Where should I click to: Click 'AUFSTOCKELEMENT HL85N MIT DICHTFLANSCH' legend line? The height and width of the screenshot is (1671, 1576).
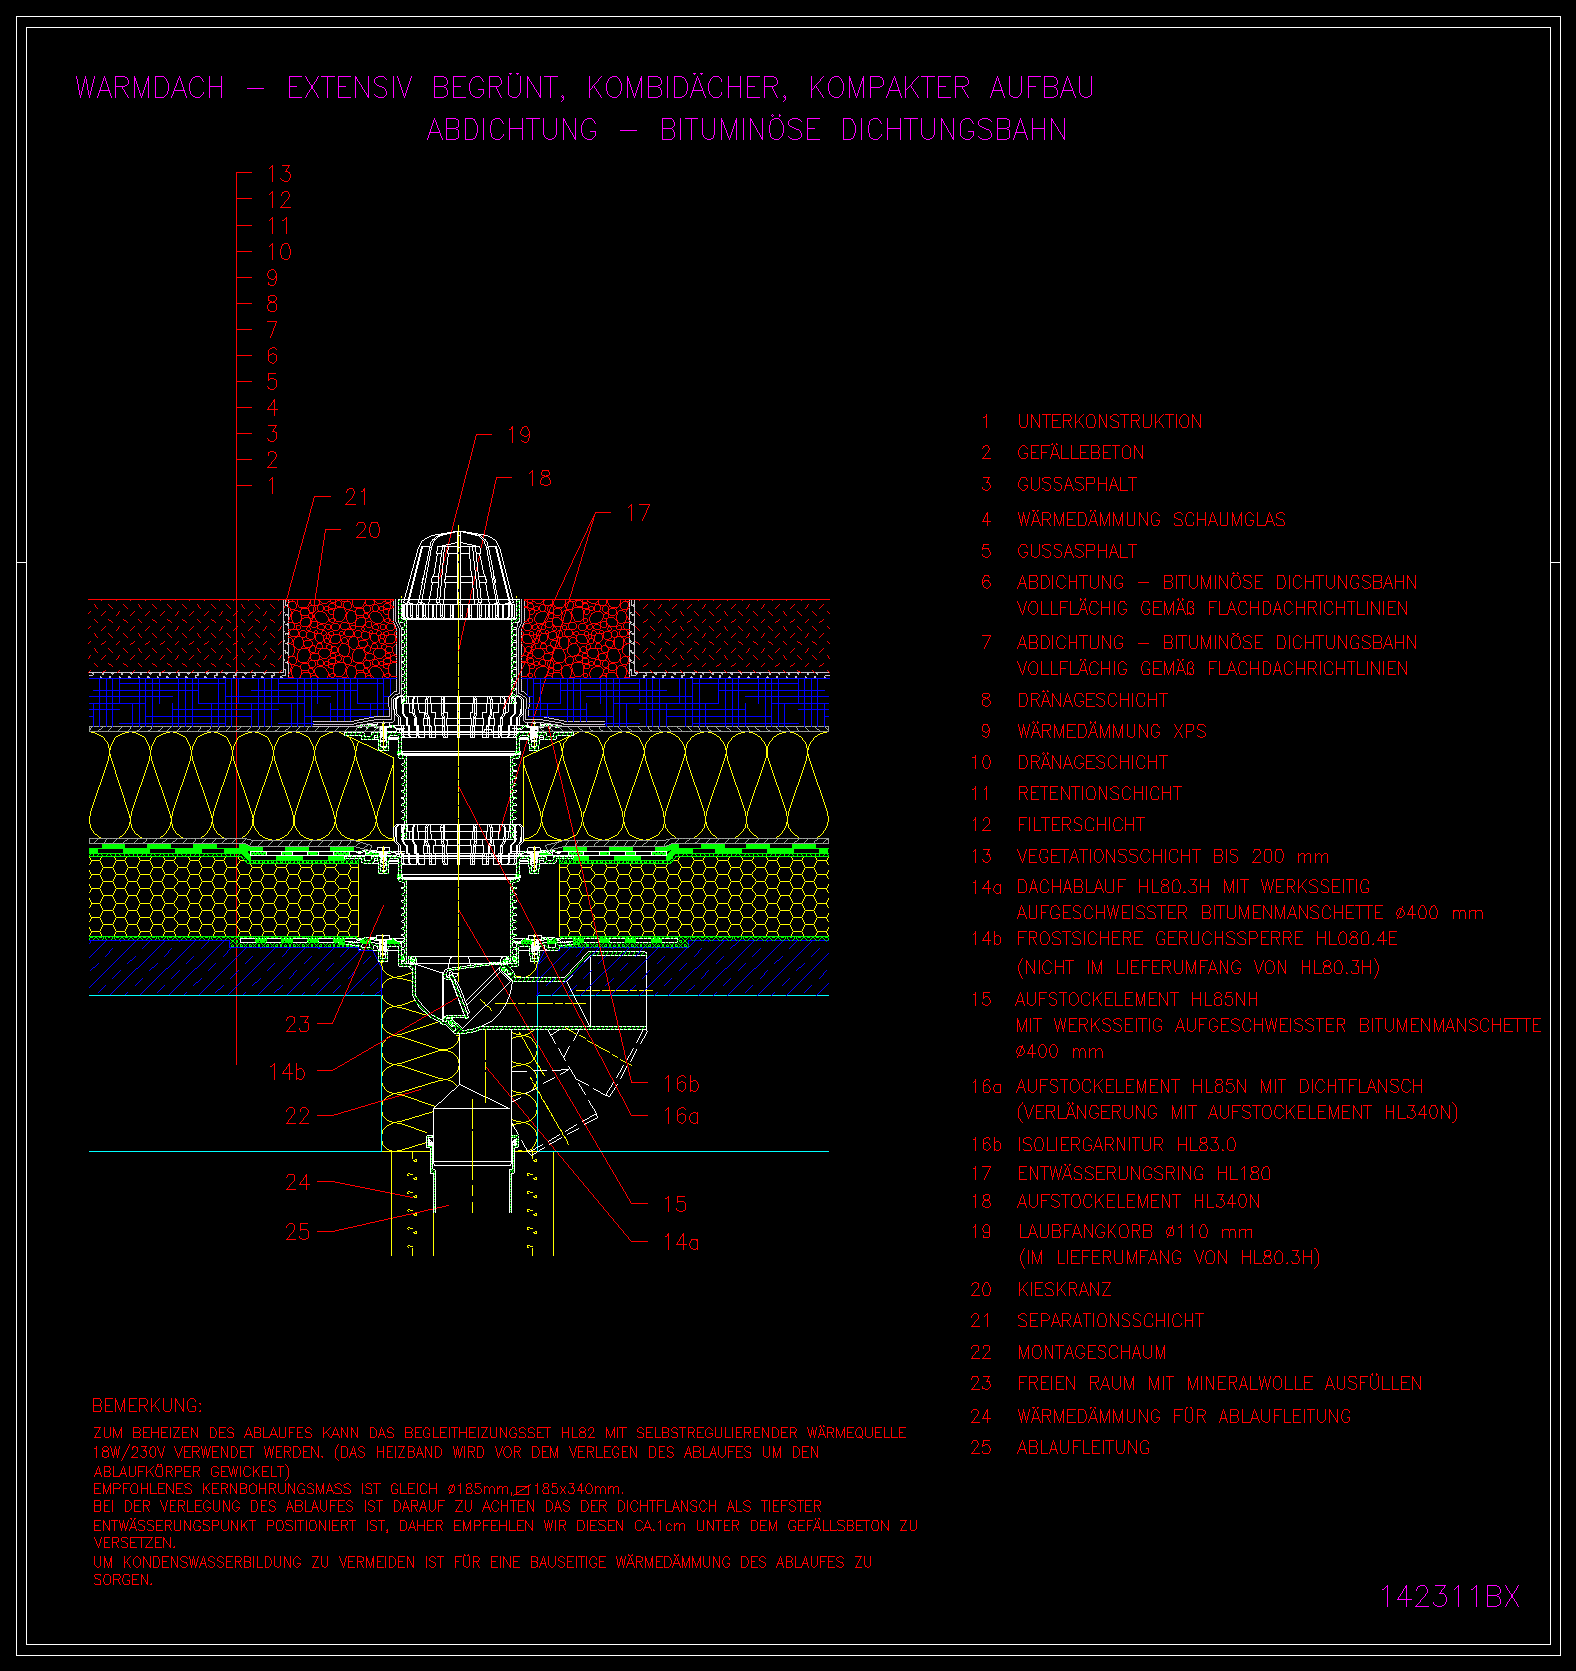click(x=1219, y=1087)
